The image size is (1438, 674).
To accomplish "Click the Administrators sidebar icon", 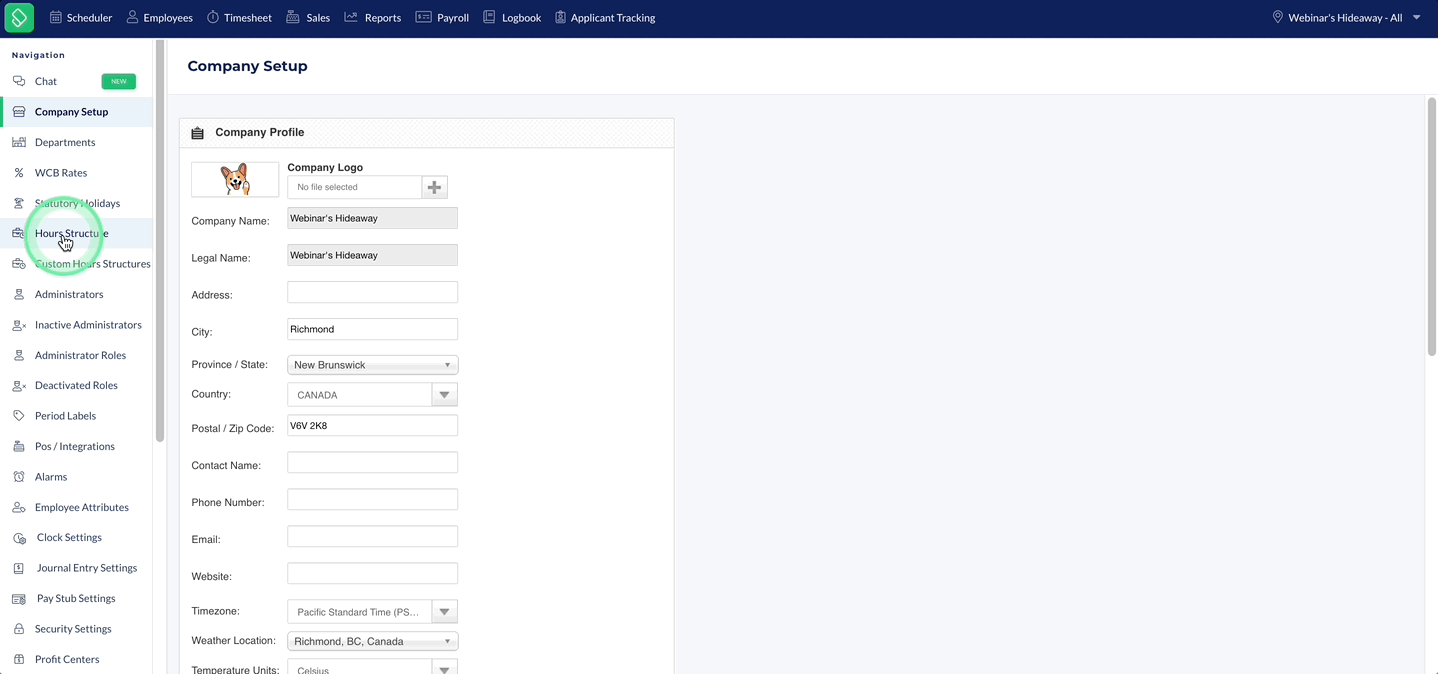I will coord(19,294).
